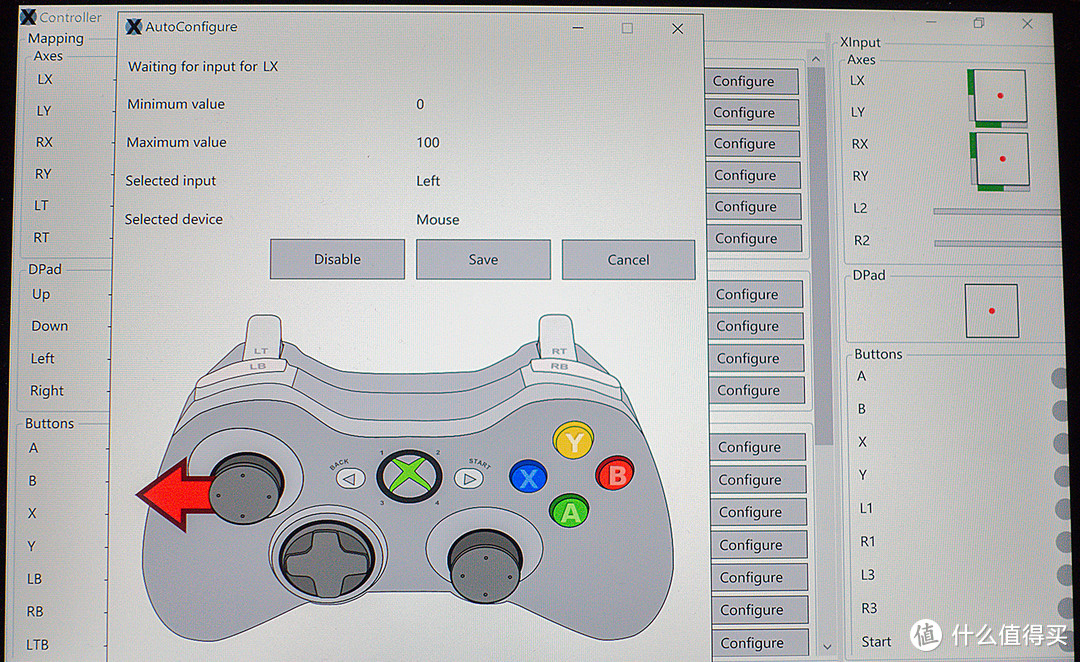
Task: Click the yellow Y button on controller image
Action: (573, 440)
